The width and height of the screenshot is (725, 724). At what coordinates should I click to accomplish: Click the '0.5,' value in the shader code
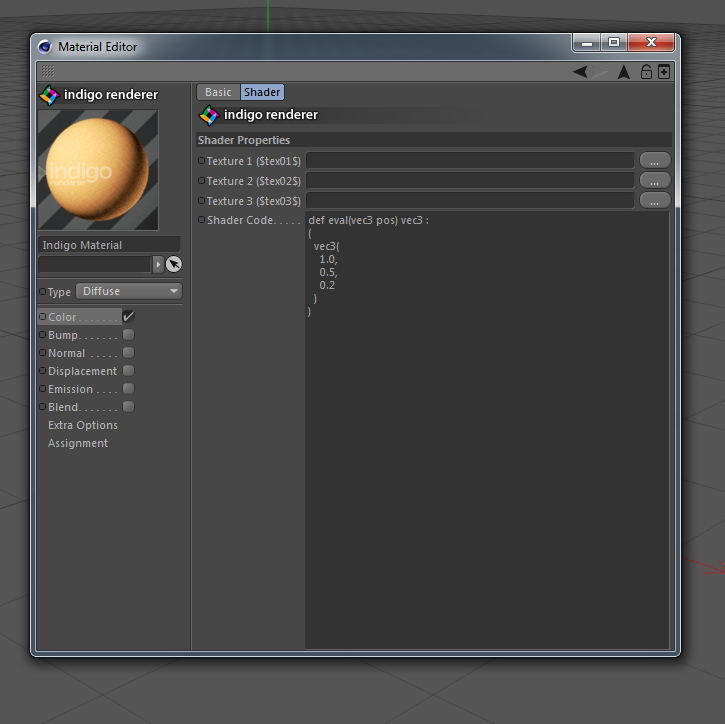point(328,272)
